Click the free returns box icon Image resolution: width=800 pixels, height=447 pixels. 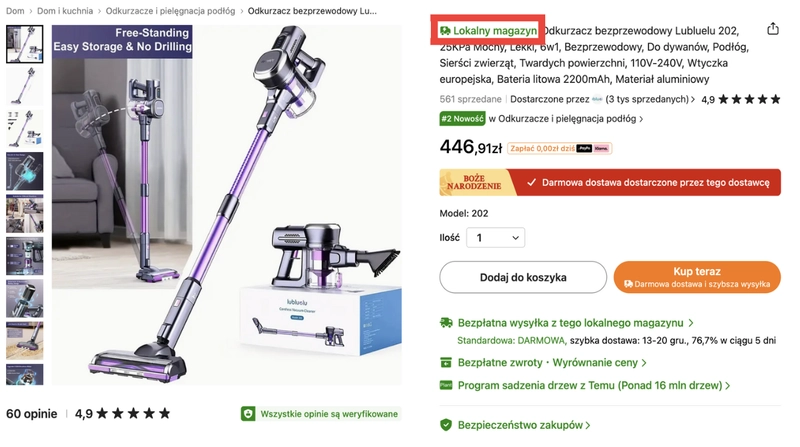[446, 362]
